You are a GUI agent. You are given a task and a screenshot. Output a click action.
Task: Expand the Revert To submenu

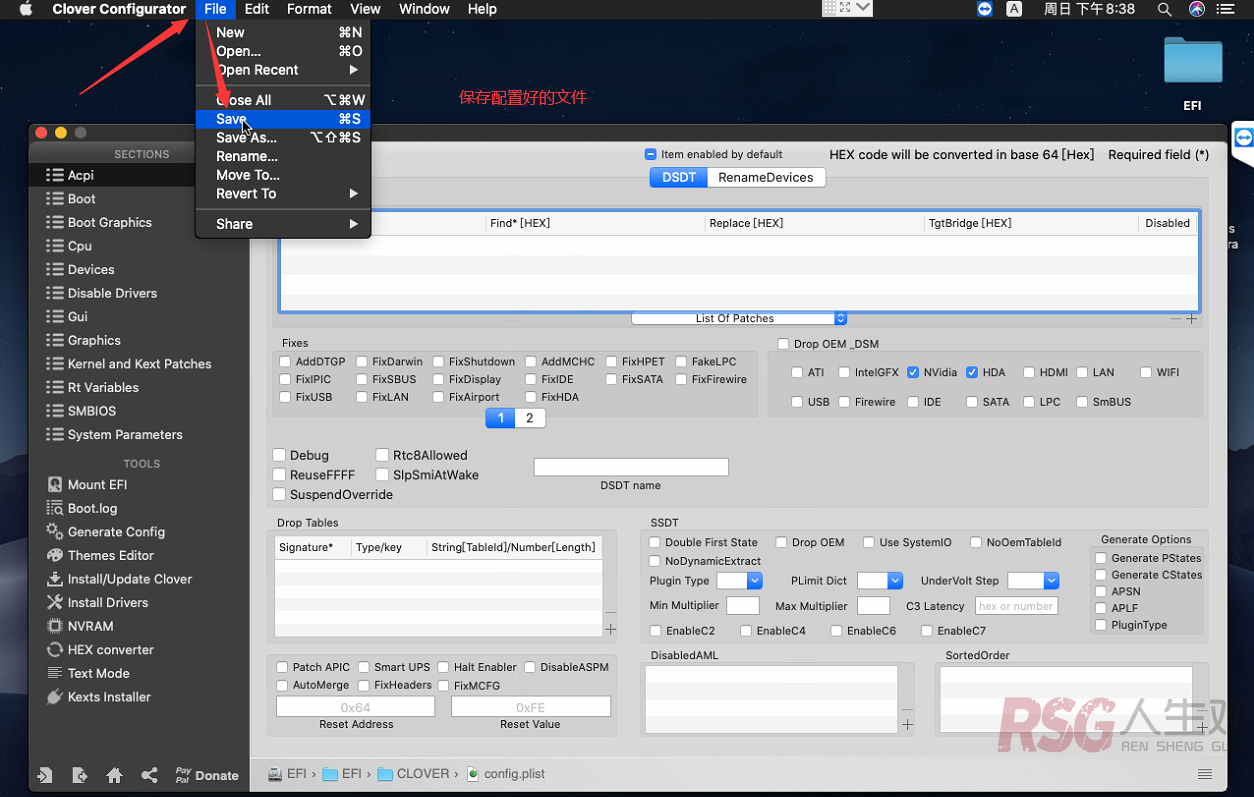284,194
